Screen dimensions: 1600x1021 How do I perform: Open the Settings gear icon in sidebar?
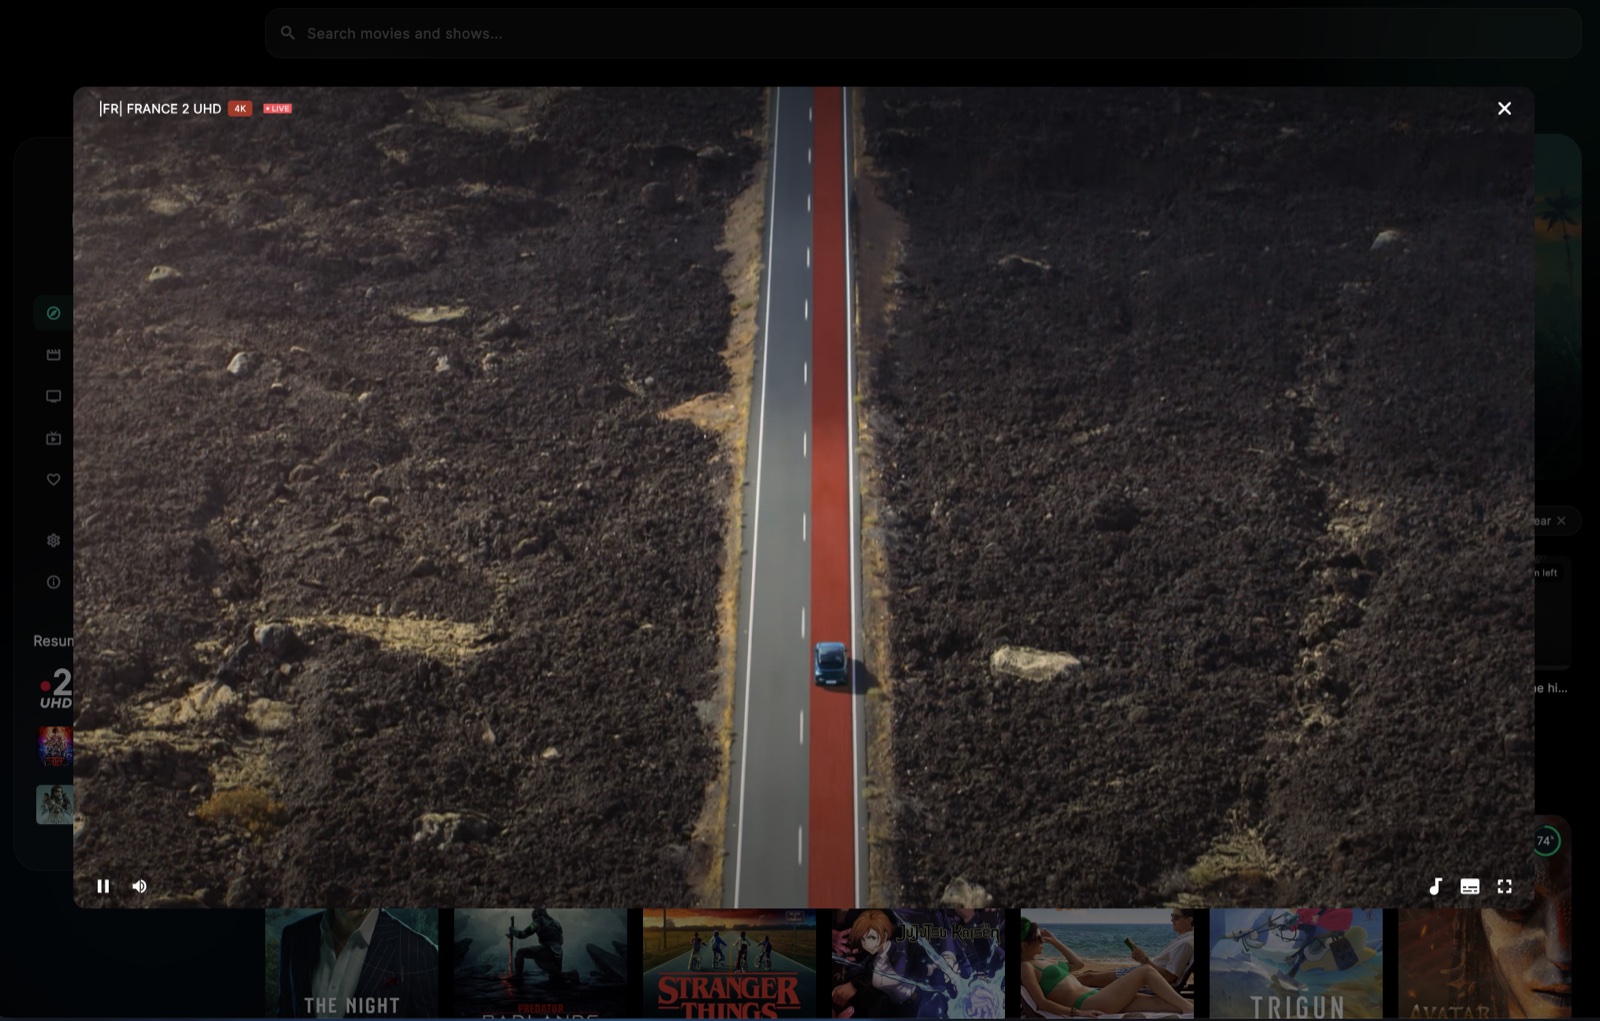point(54,540)
